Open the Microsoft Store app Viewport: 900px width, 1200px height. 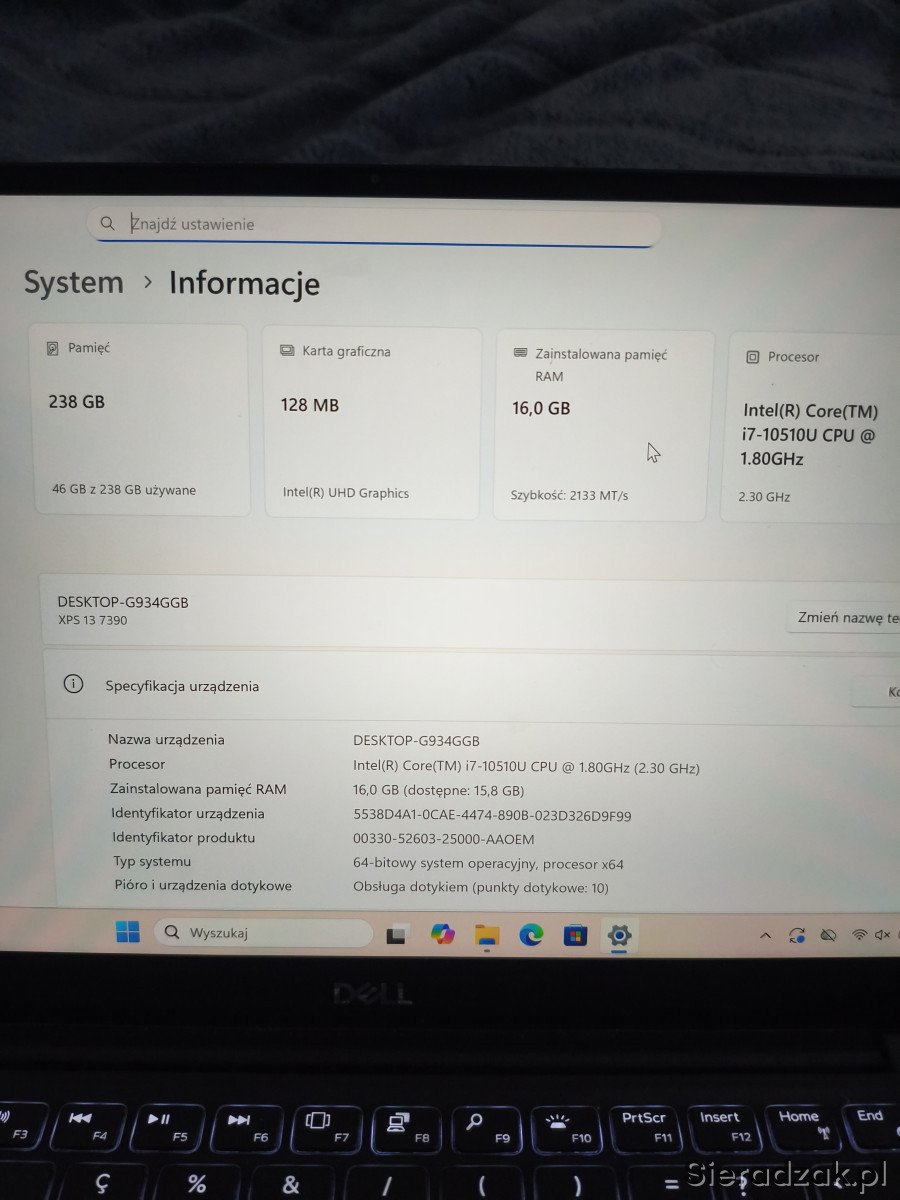[575, 936]
